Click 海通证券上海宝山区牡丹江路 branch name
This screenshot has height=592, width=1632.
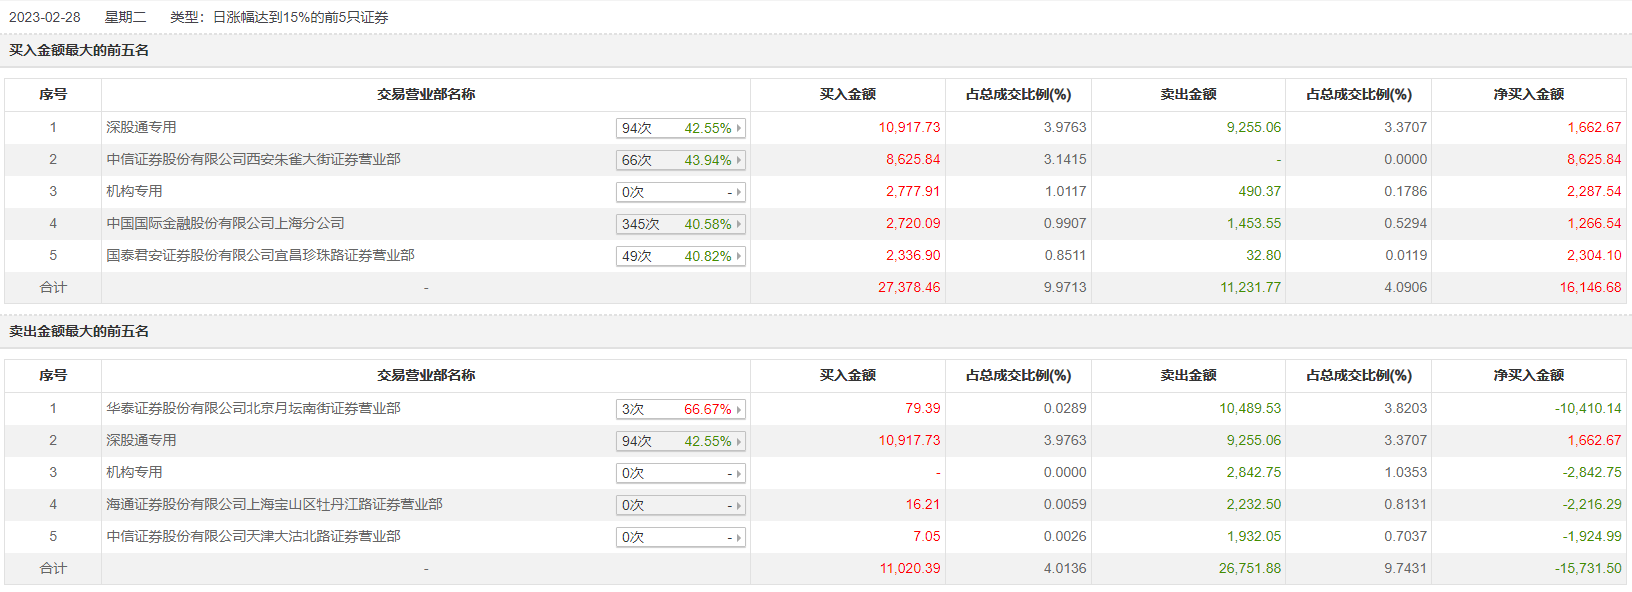(x=274, y=504)
